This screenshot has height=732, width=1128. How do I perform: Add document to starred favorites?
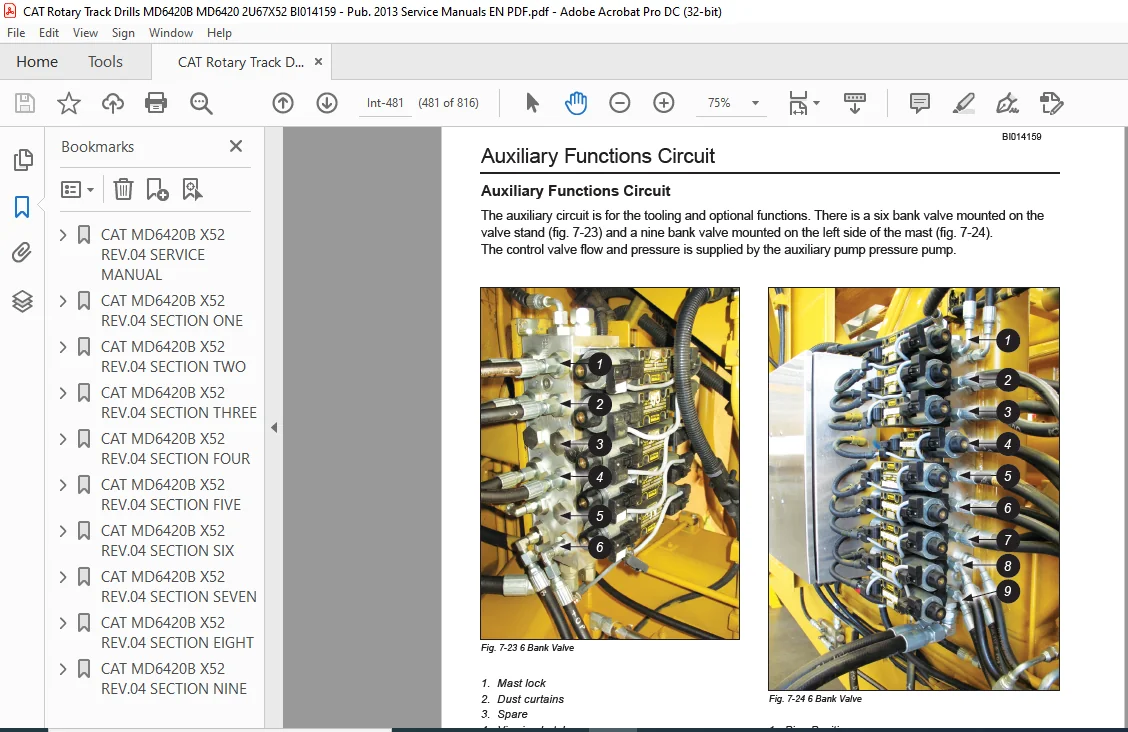click(69, 103)
